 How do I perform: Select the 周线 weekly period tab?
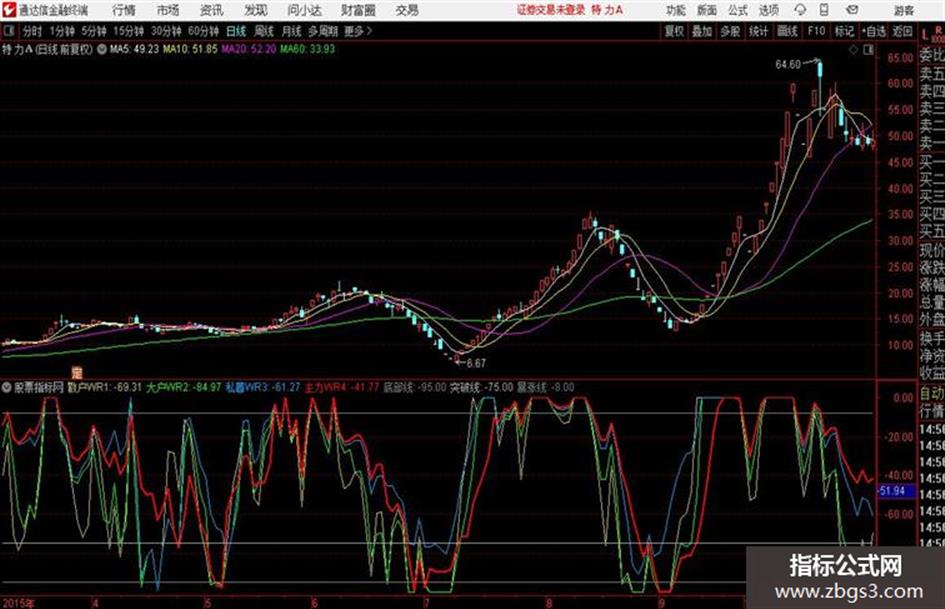click(264, 31)
